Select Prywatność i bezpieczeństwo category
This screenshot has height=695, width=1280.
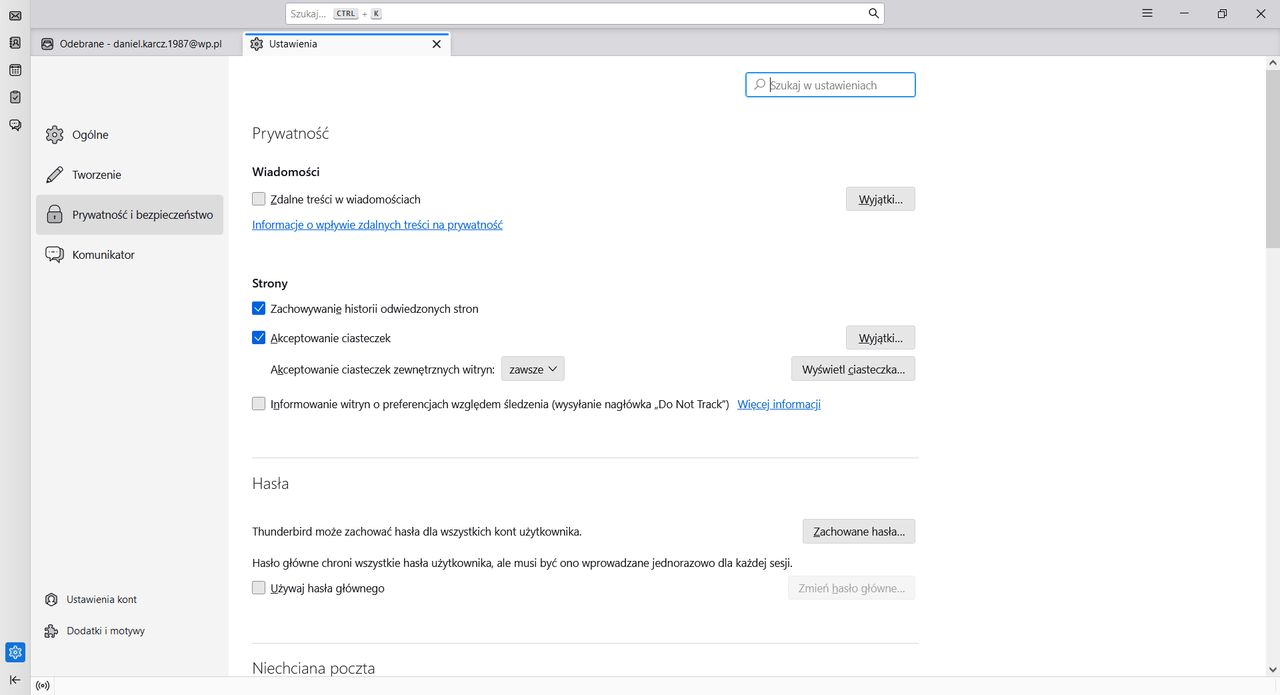pos(129,215)
